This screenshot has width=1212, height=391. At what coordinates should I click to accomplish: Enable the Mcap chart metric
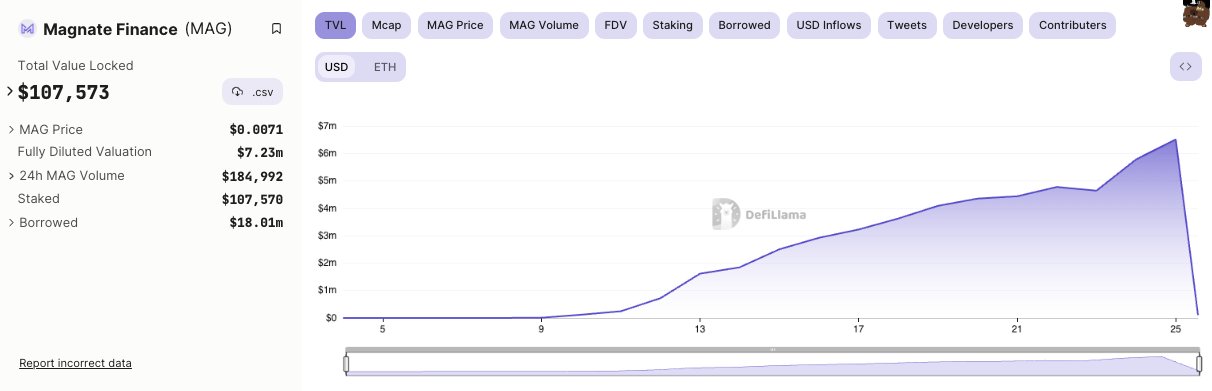point(385,25)
